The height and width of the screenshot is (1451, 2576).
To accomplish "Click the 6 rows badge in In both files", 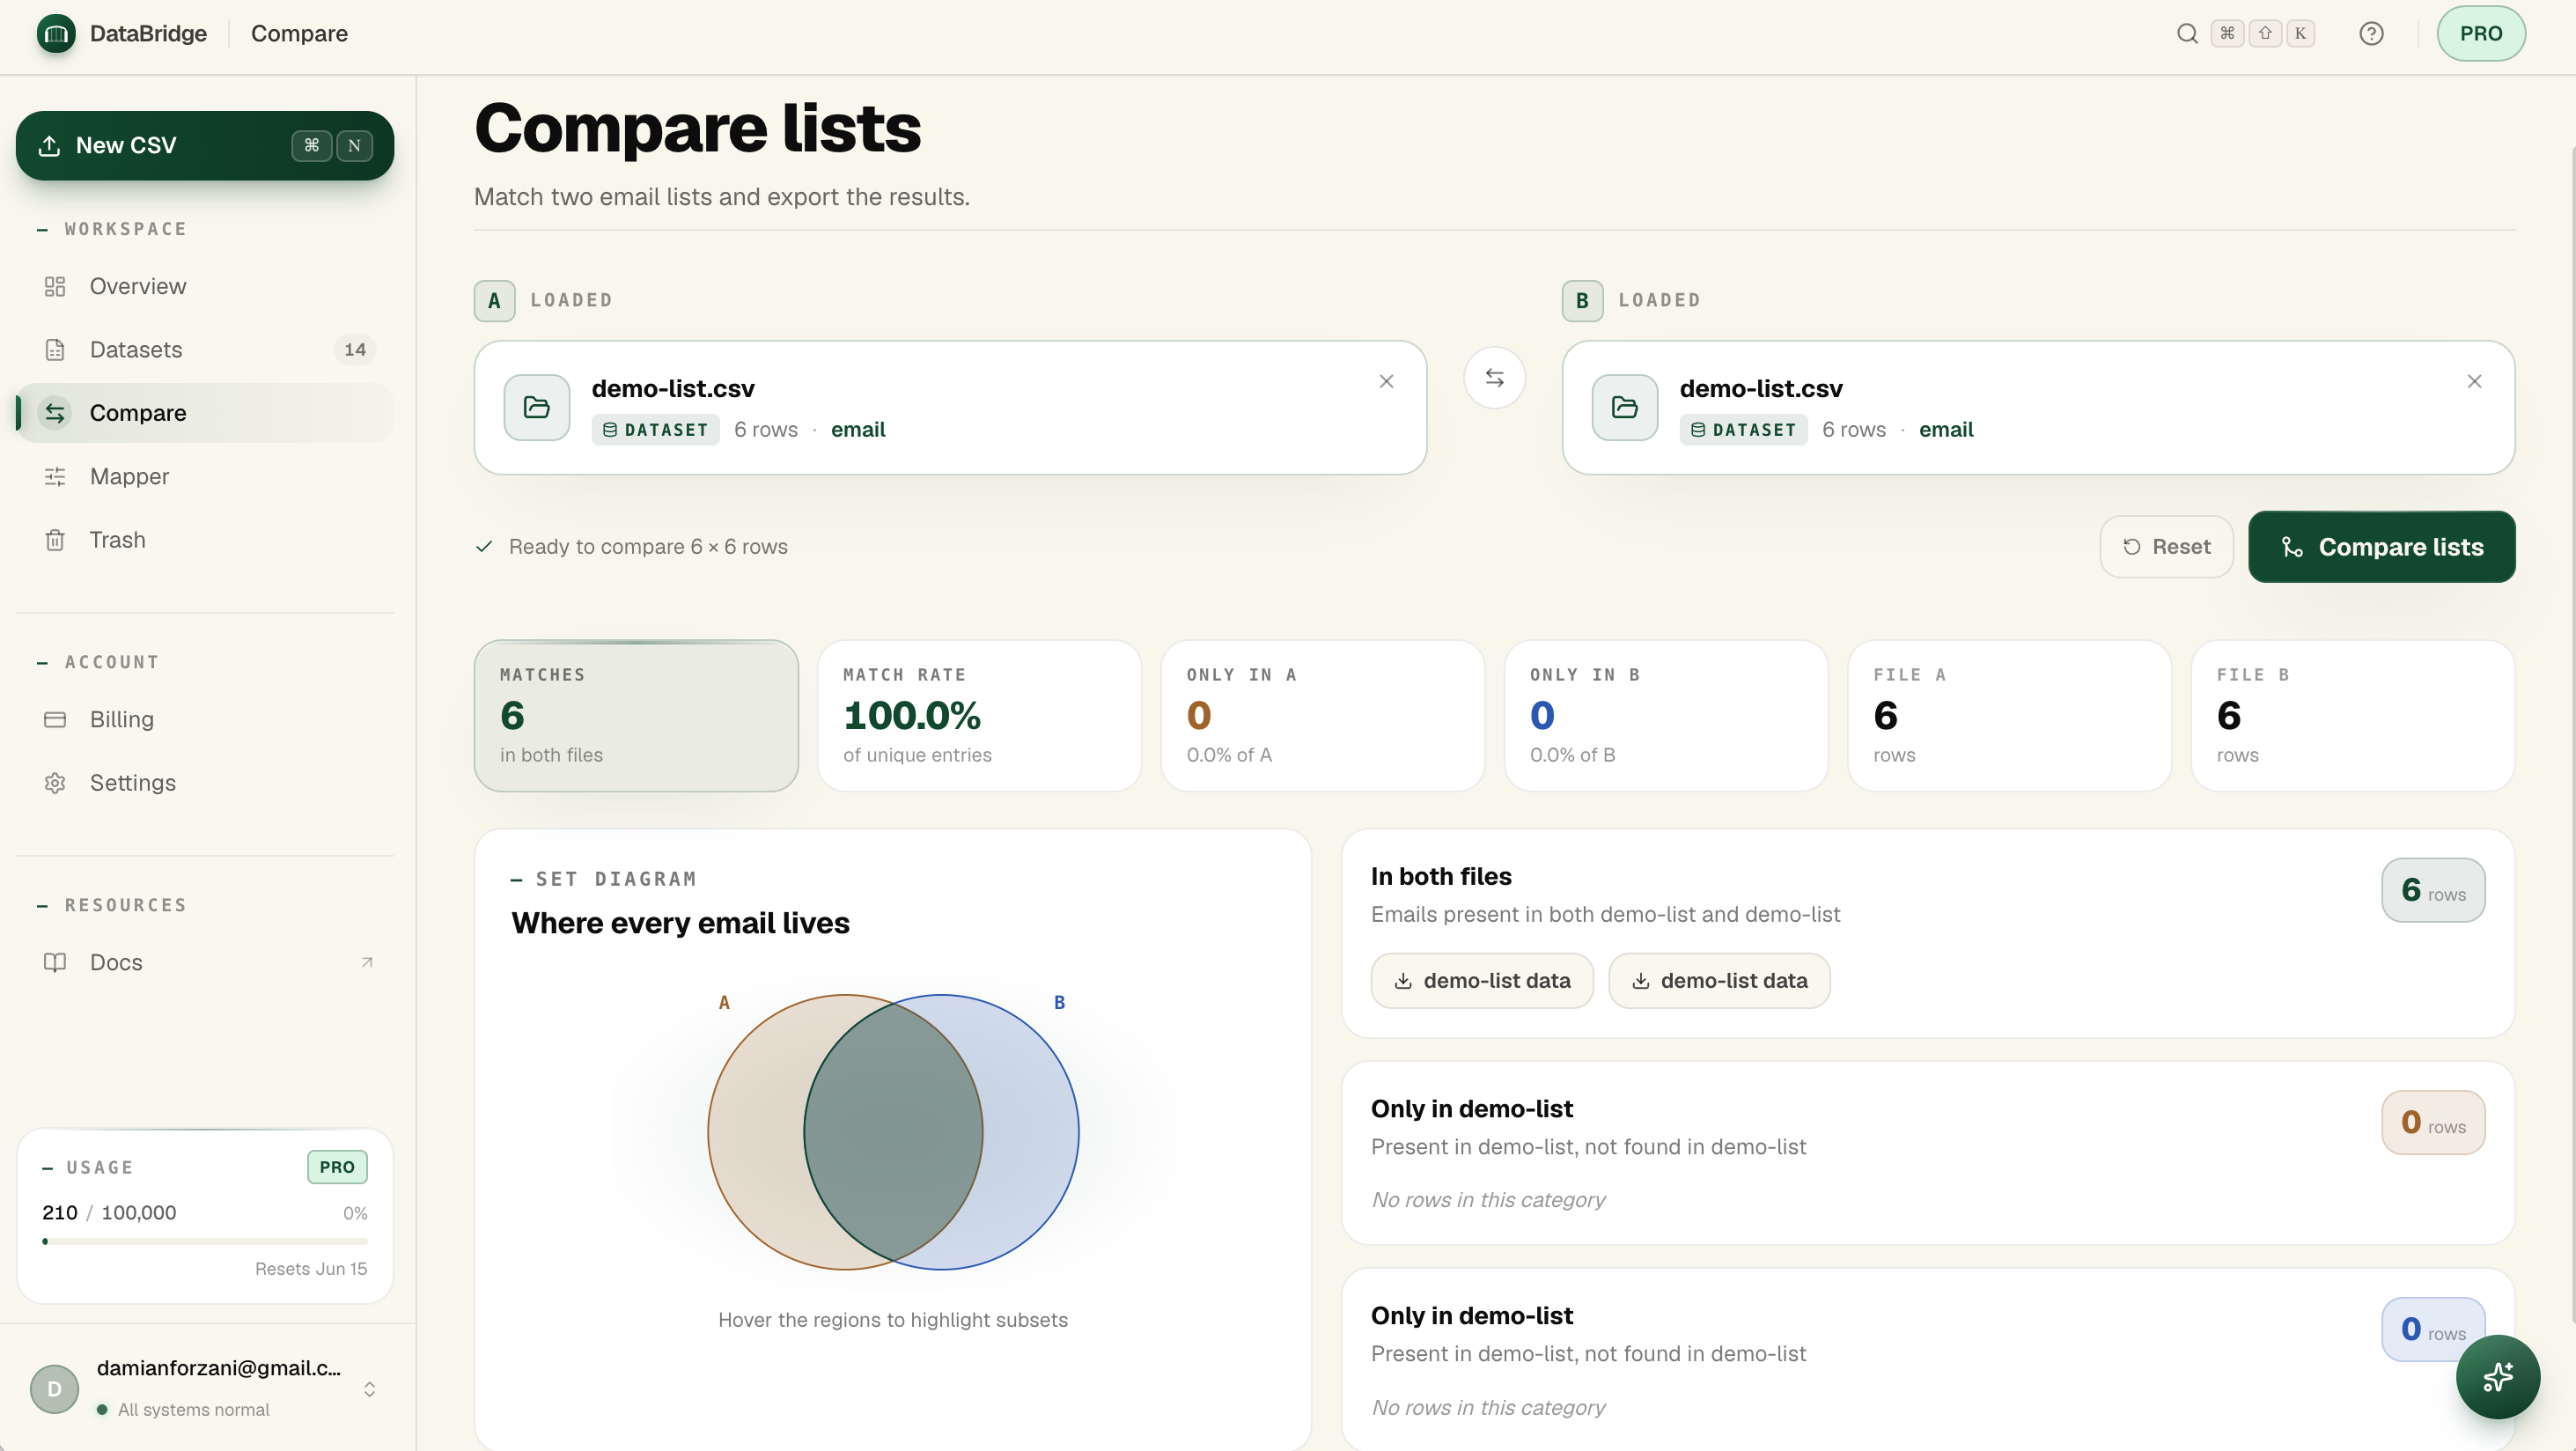I will click(x=2433, y=890).
